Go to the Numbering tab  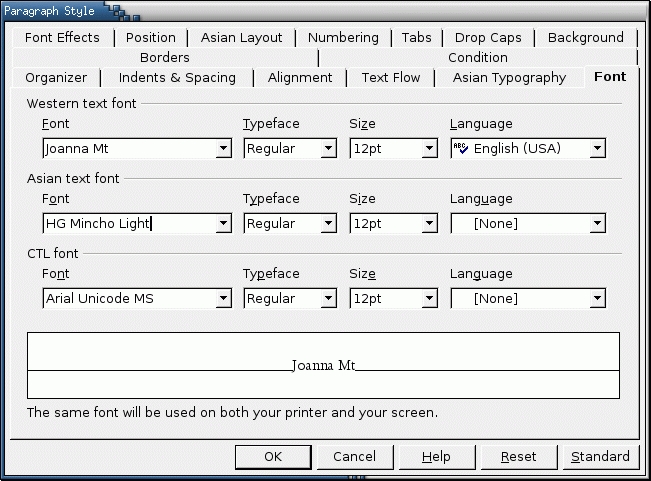(x=343, y=38)
